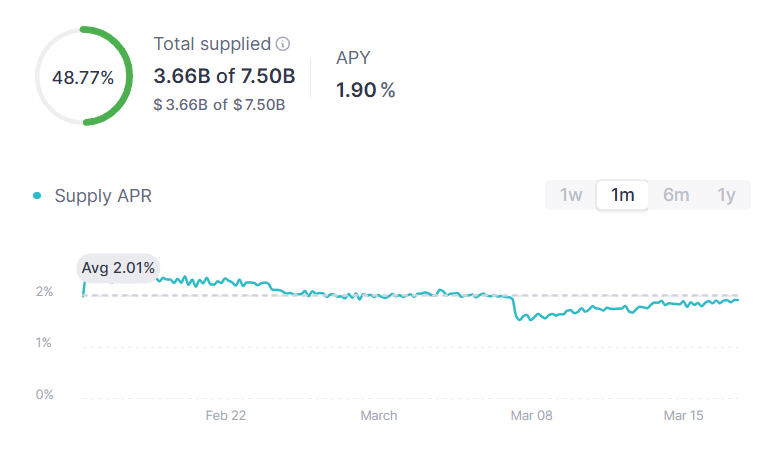Click the APY label
This screenshot has height=459, width=761.
353,58
